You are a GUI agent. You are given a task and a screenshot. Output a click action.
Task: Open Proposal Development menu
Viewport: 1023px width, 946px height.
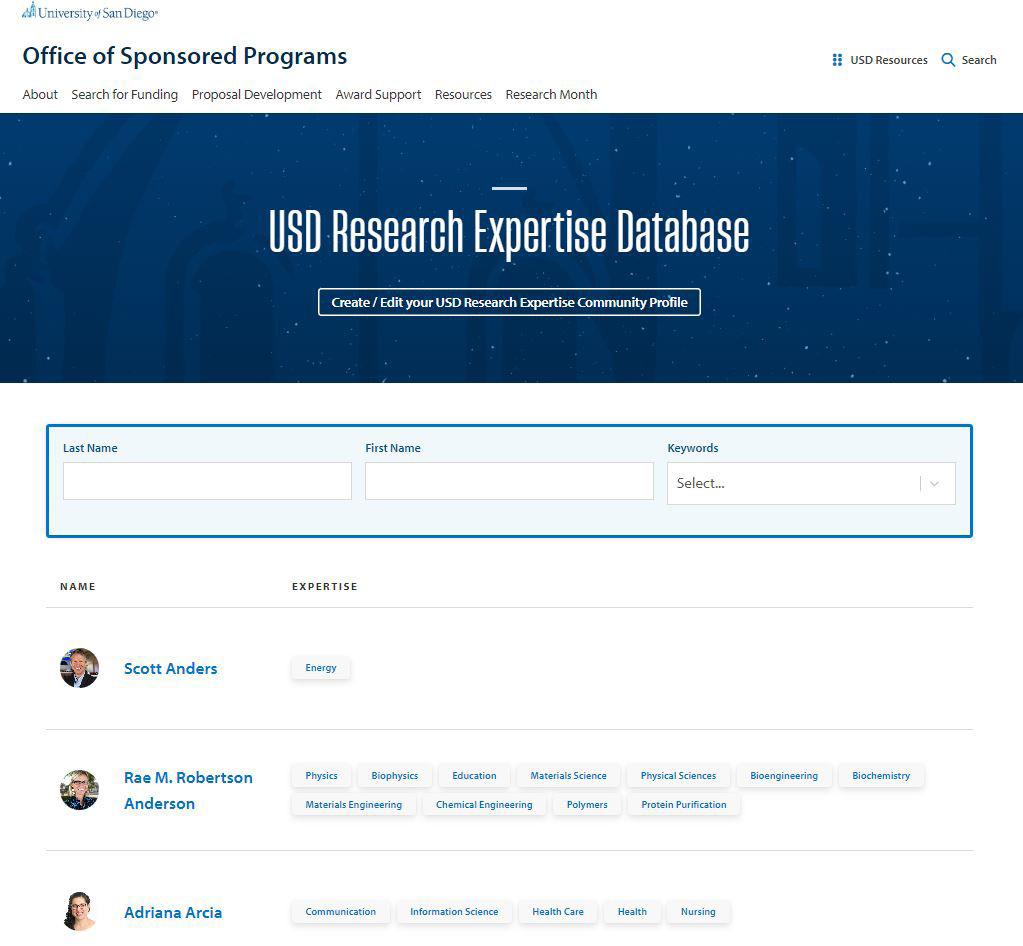pos(256,95)
